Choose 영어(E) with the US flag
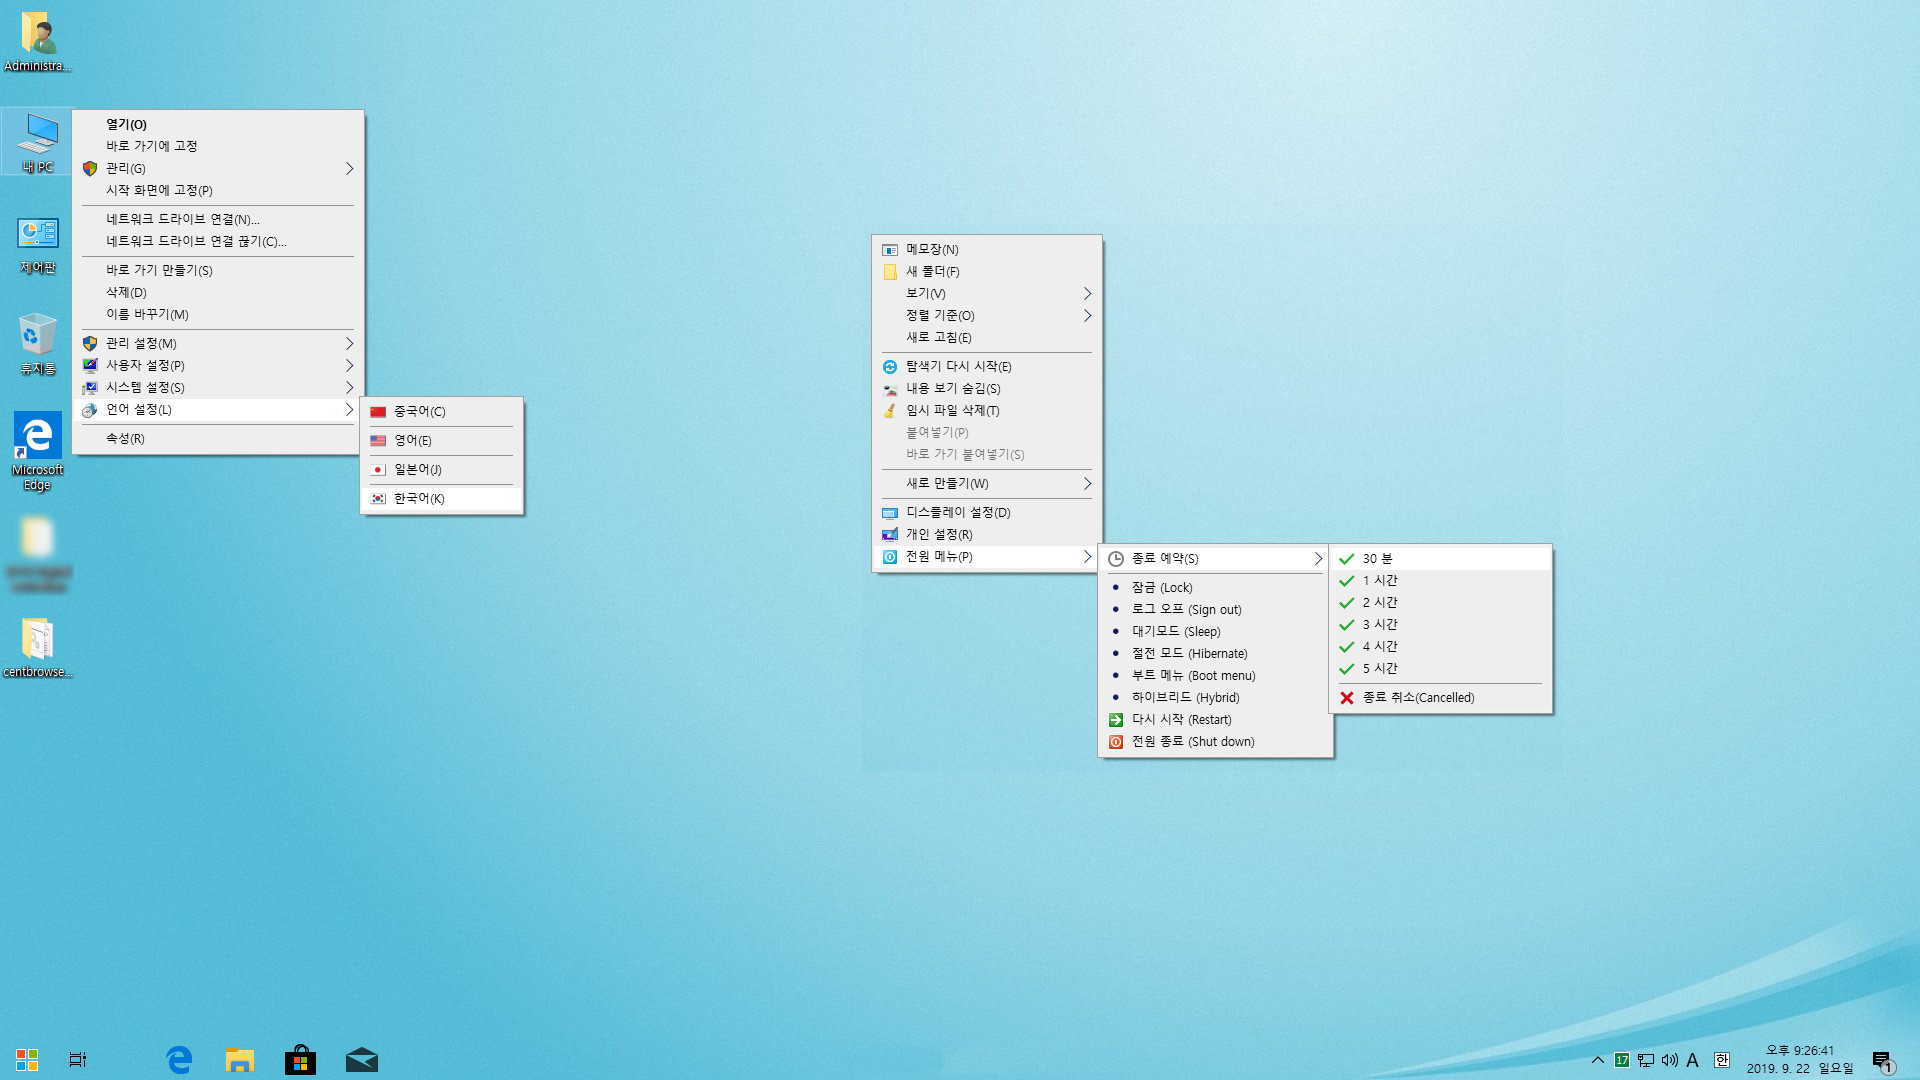This screenshot has width=1920, height=1080. coord(442,440)
